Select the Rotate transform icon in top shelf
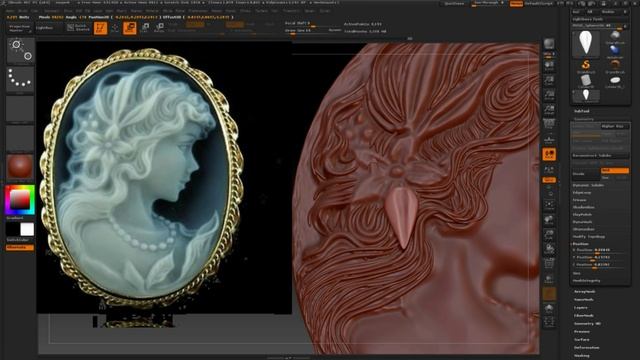Viewport: 640px width, 360px height. point(160,28)
